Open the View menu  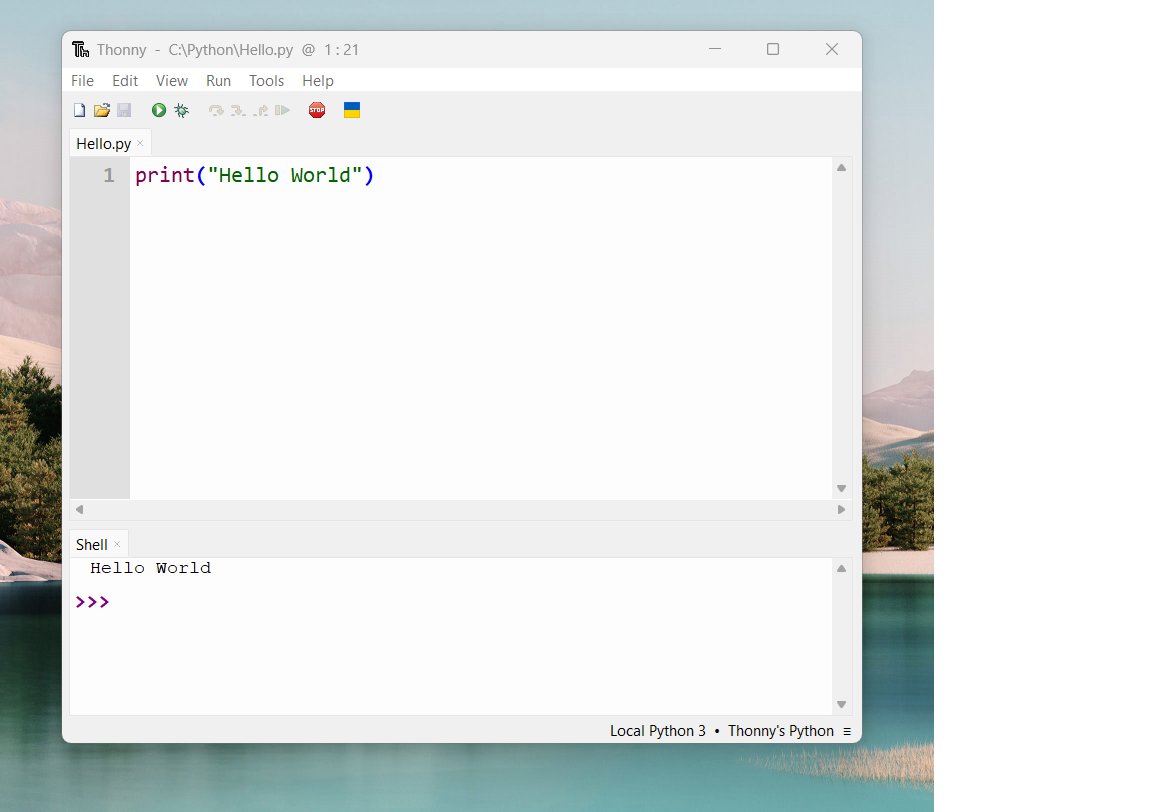[172, 81]
